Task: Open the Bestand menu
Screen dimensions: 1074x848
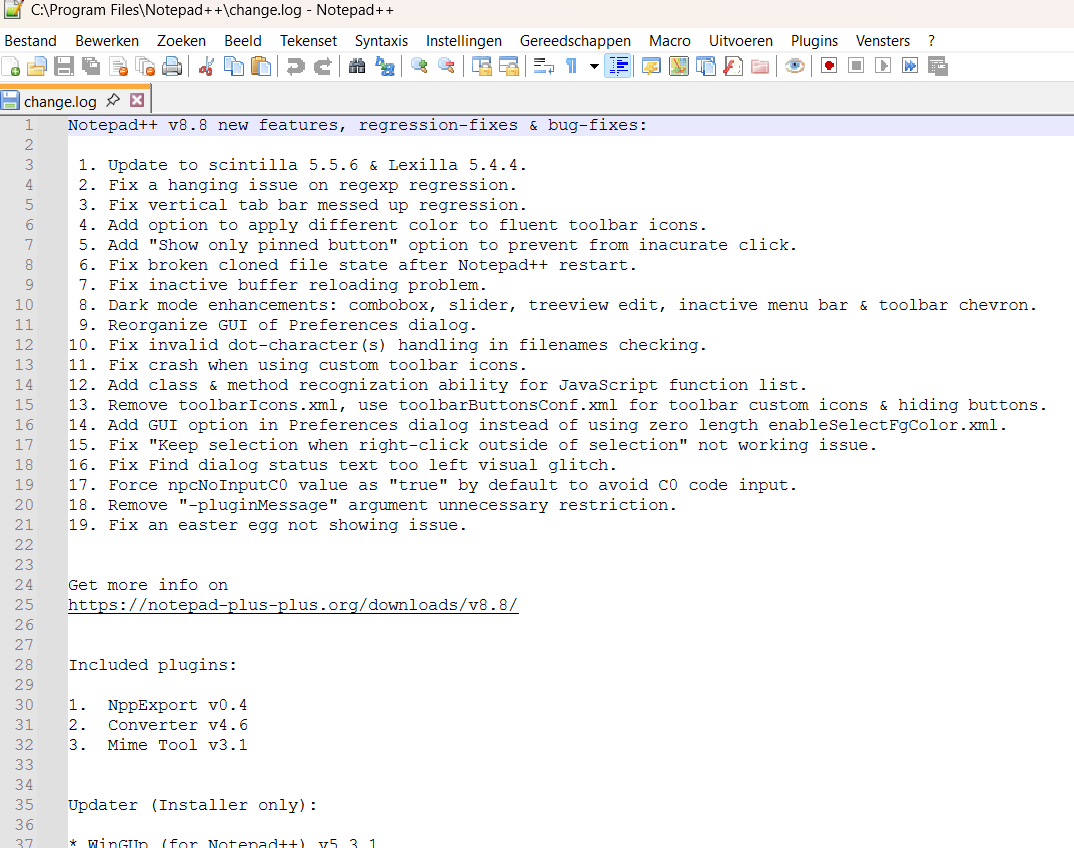Action: pyautogui.click(x=30, y=41)
